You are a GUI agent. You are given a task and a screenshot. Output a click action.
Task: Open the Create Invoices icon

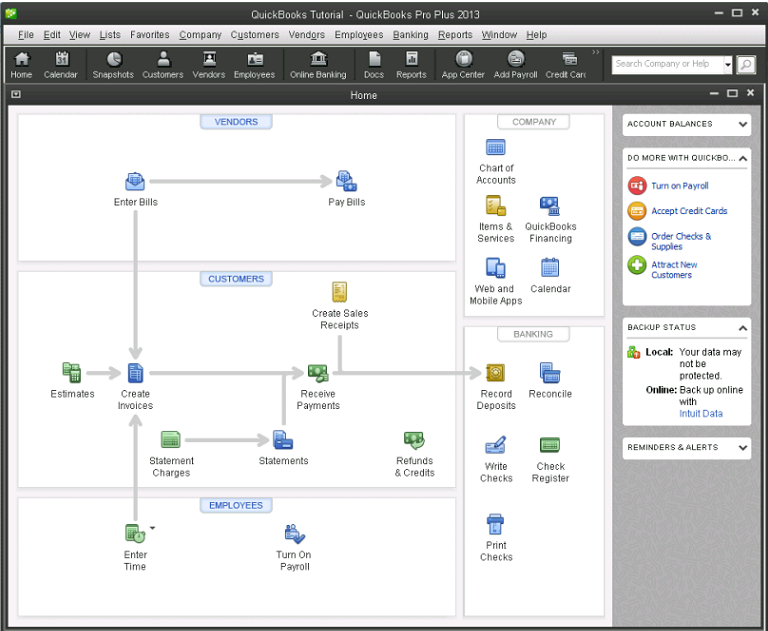135,373
